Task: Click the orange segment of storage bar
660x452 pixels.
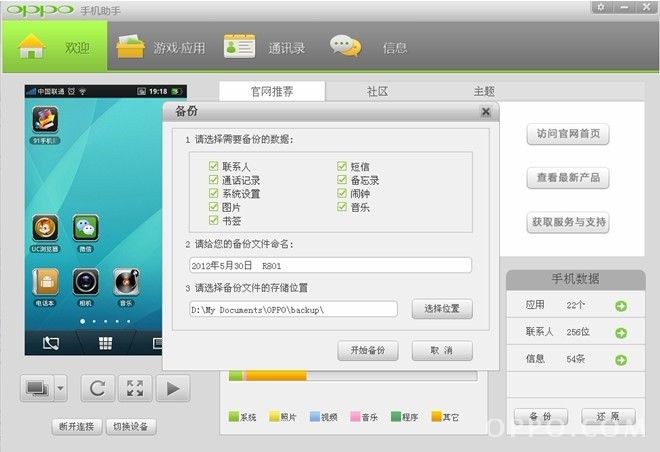Action: coord(276,376)
